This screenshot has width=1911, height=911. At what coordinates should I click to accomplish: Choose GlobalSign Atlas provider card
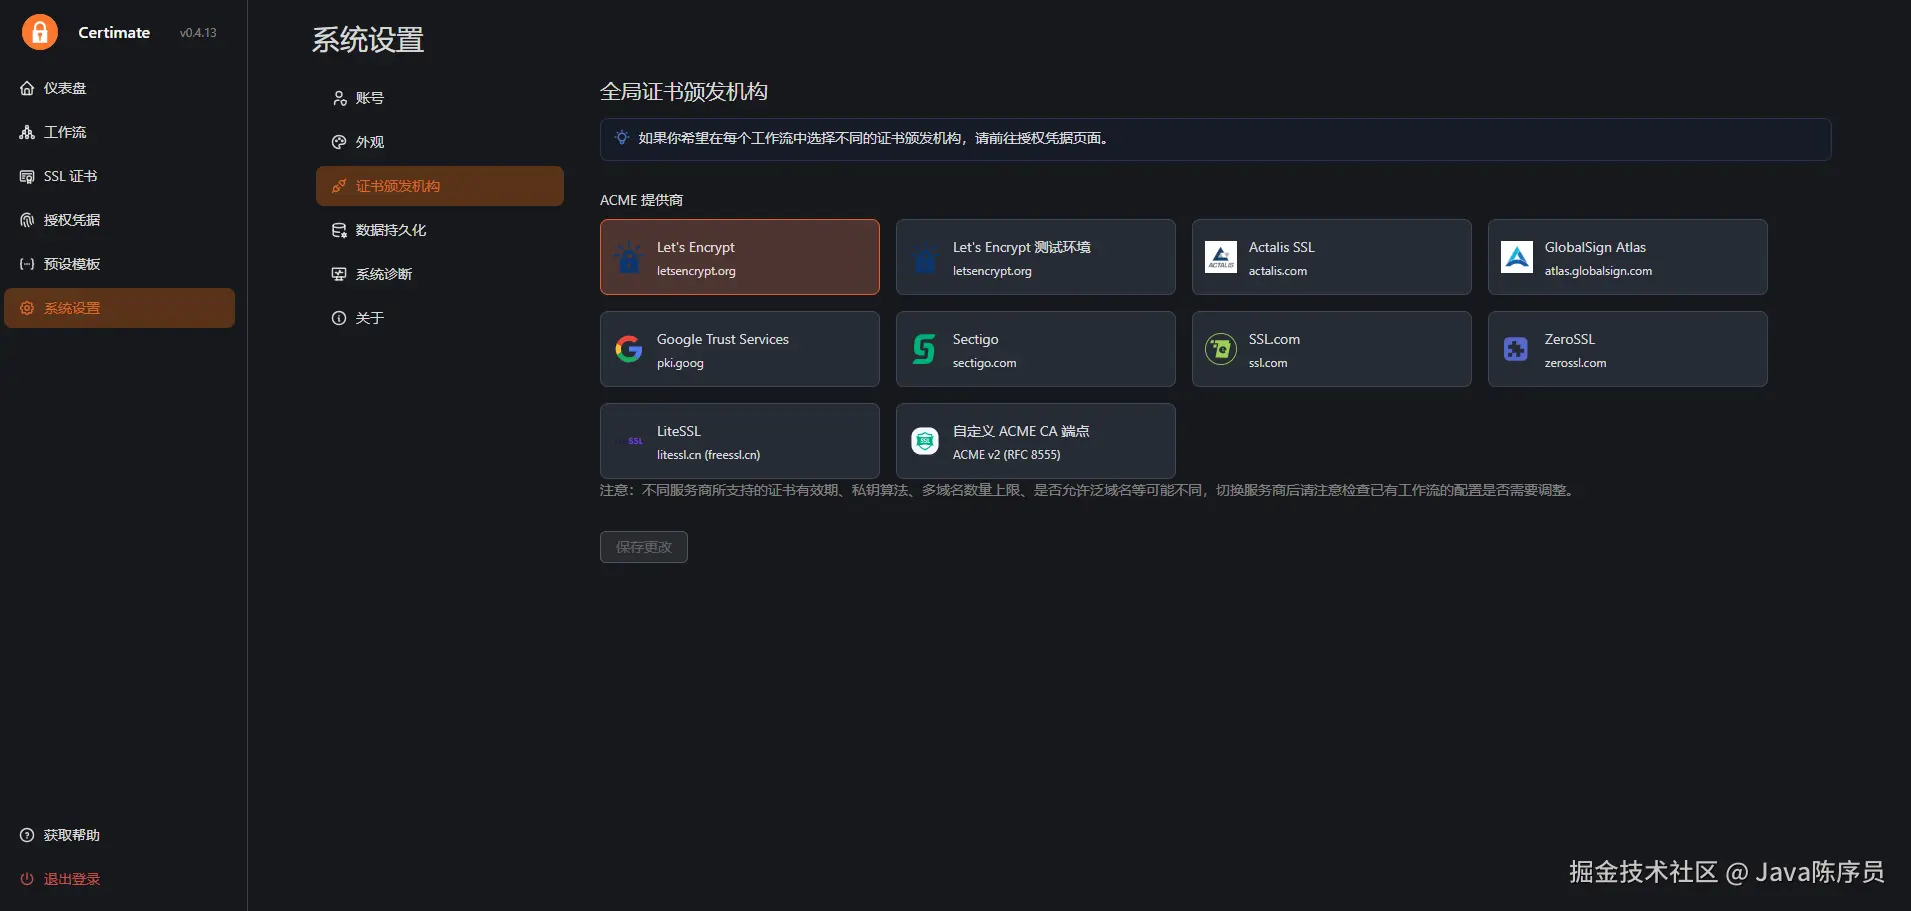(1628, 257)
